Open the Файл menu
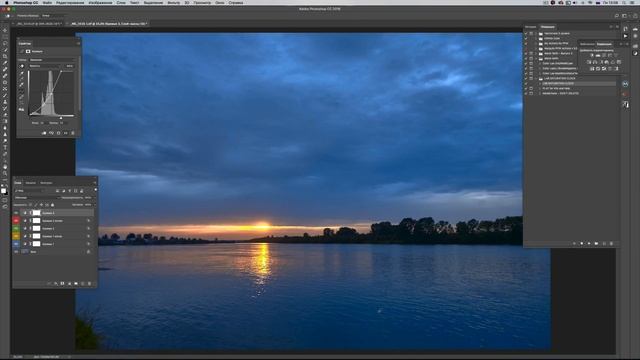The image size is (640, 360). click(x=47, y=2)
